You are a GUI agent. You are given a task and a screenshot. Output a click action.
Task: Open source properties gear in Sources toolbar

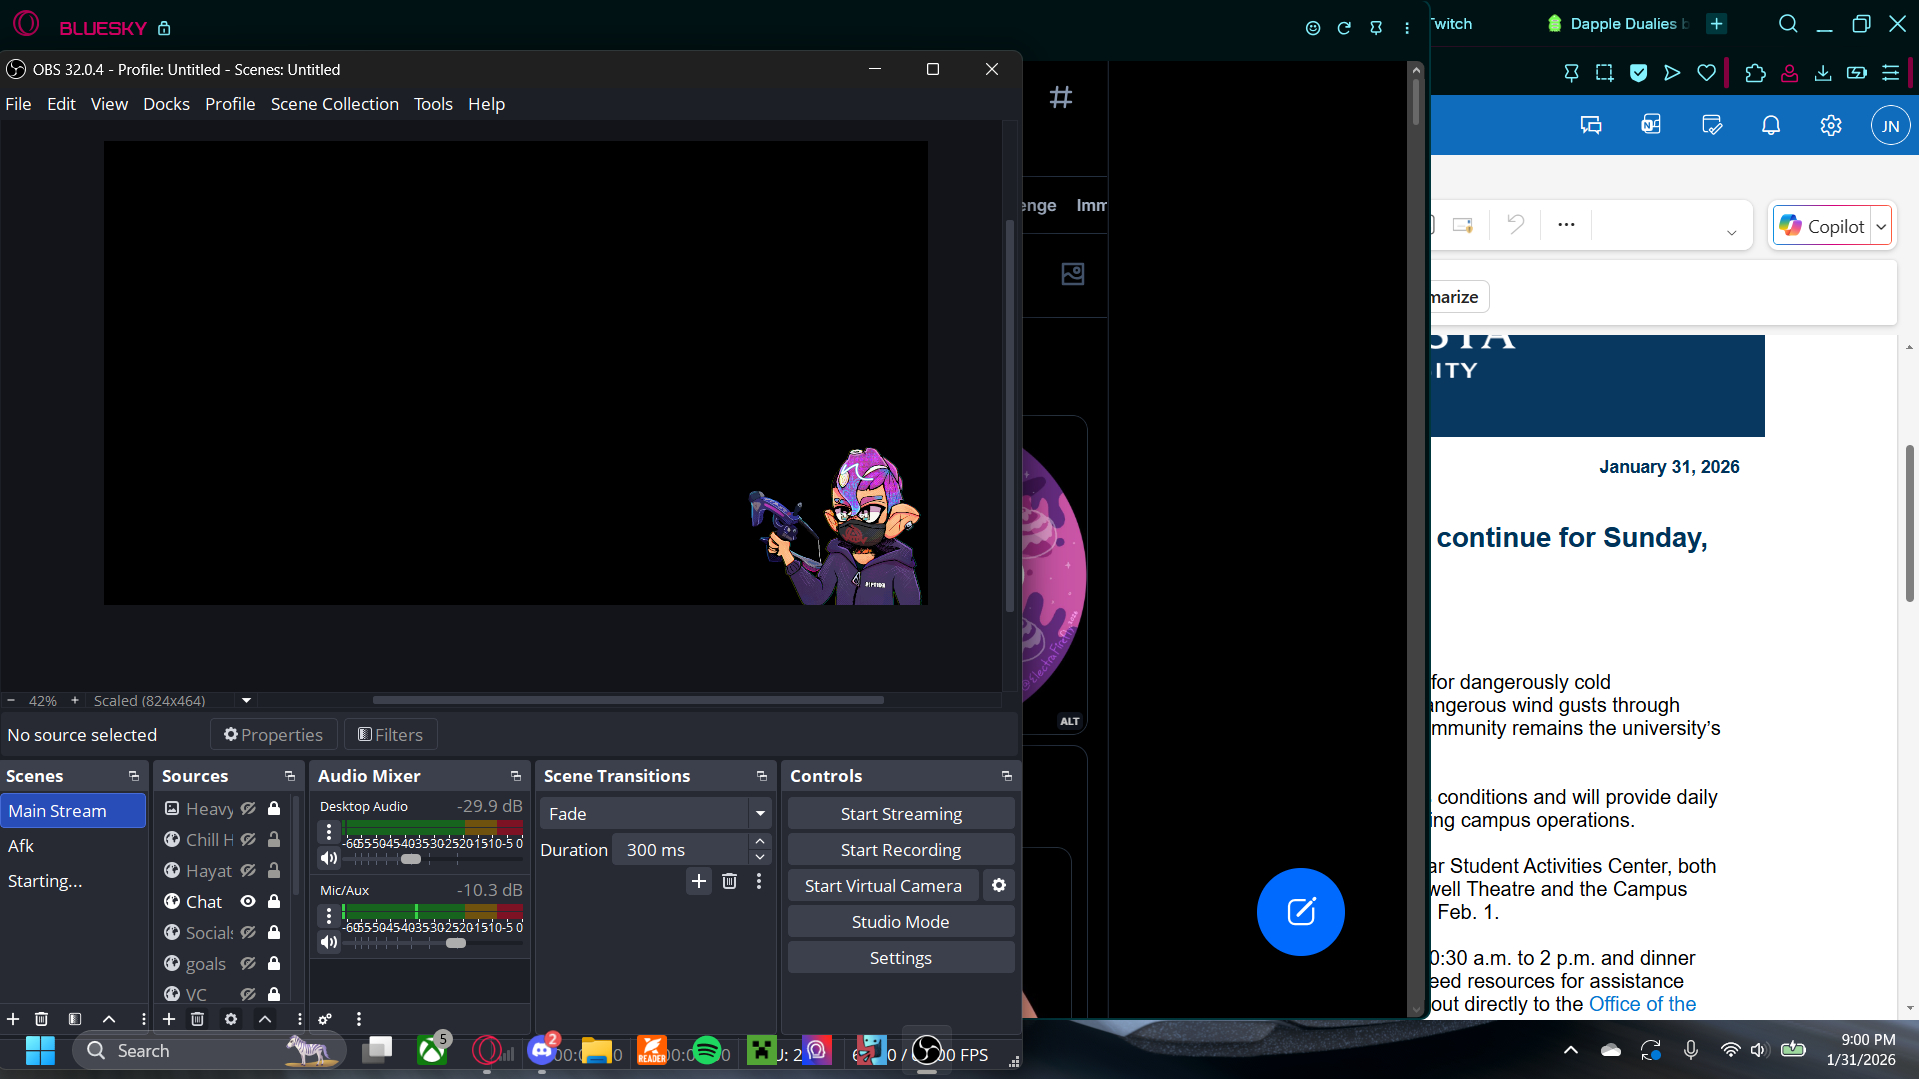[x=231, y=1019]
